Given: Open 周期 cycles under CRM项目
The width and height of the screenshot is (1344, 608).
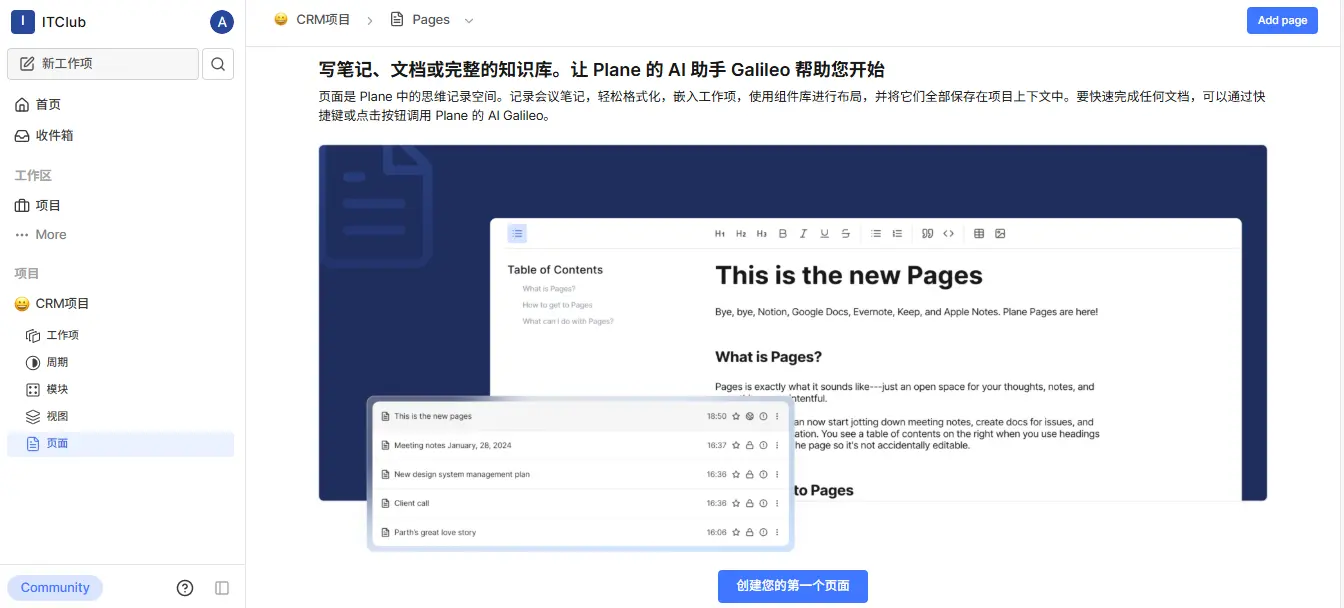Looking at the screenshot, I should pyautogui.click(x=57, y=363).
